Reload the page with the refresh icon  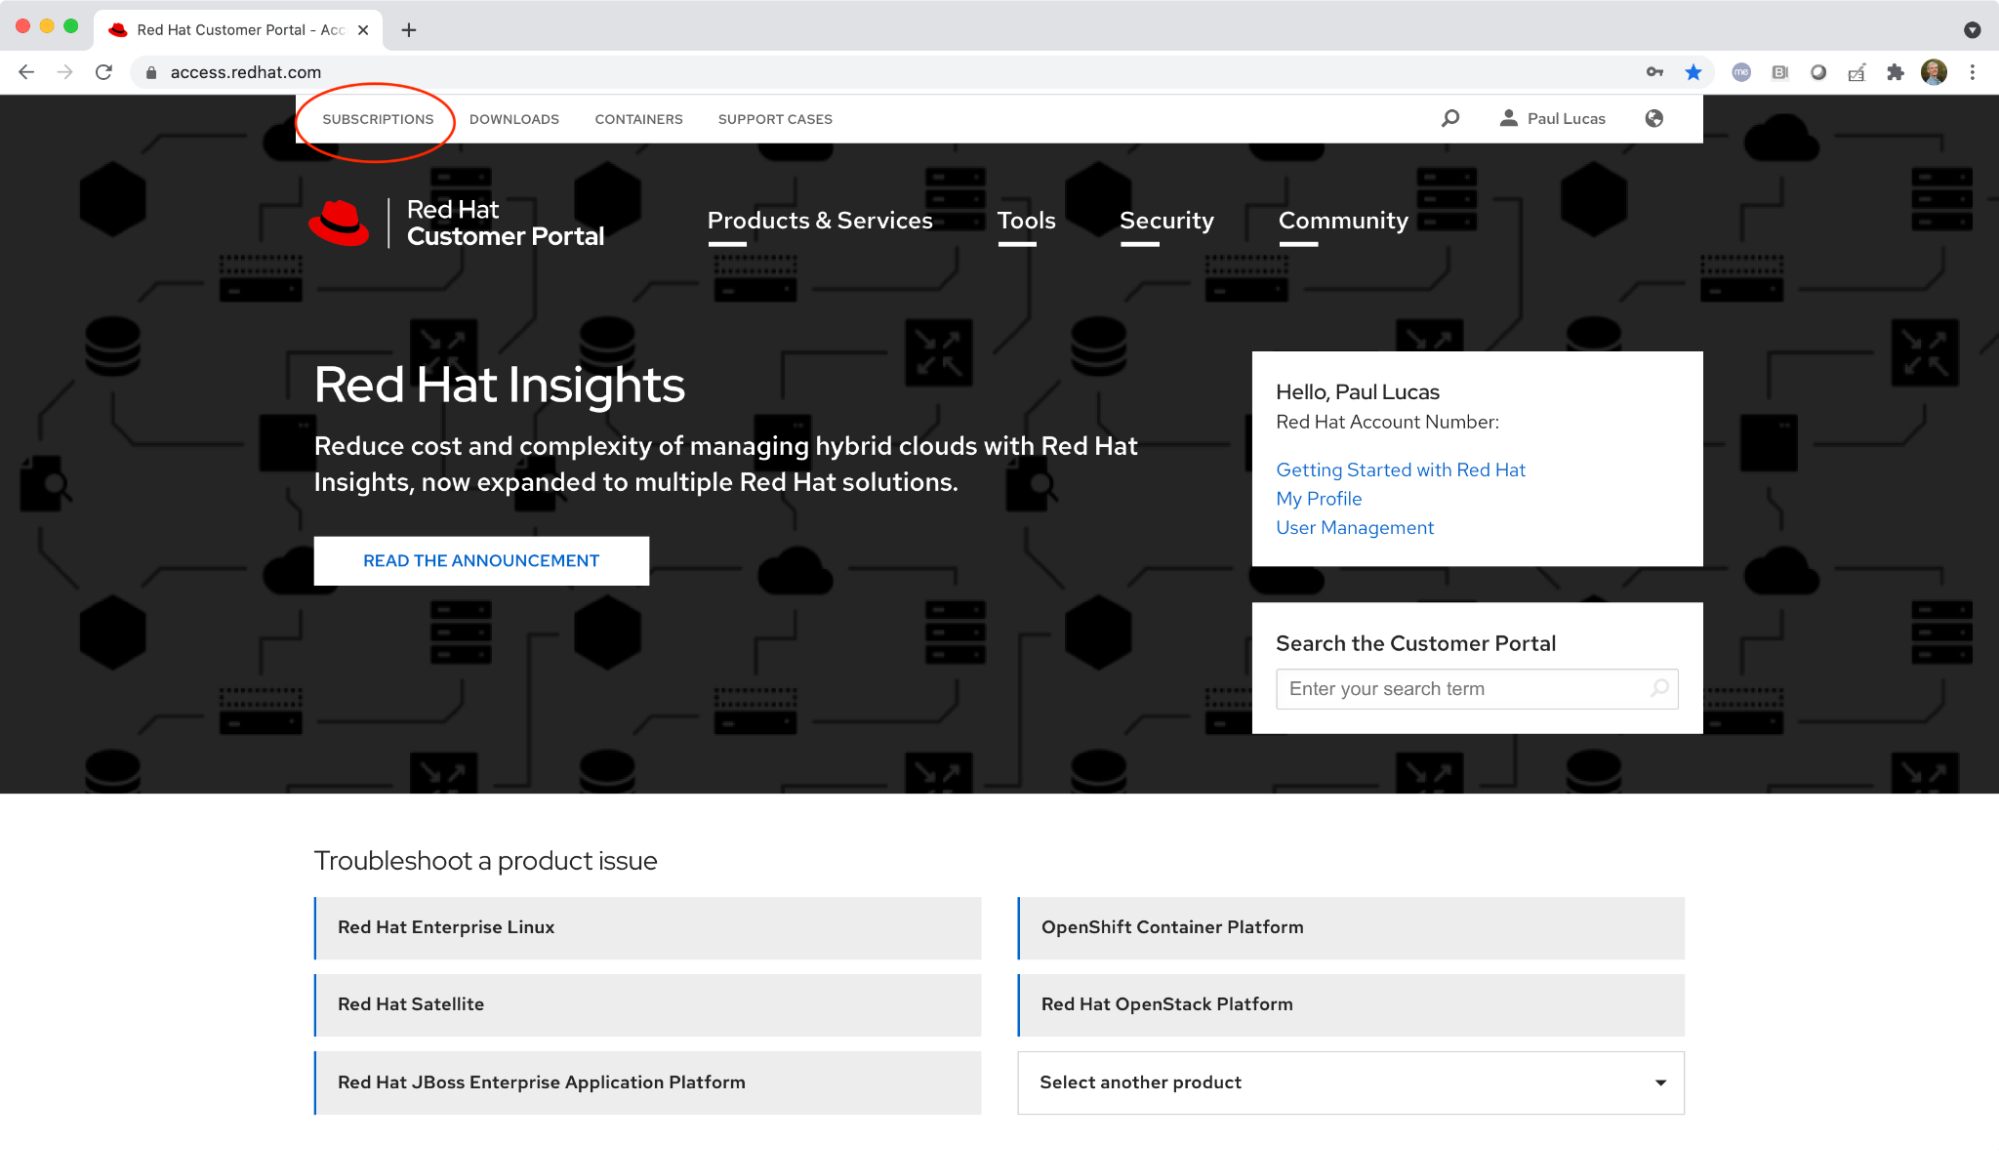(x=104, y=72)
